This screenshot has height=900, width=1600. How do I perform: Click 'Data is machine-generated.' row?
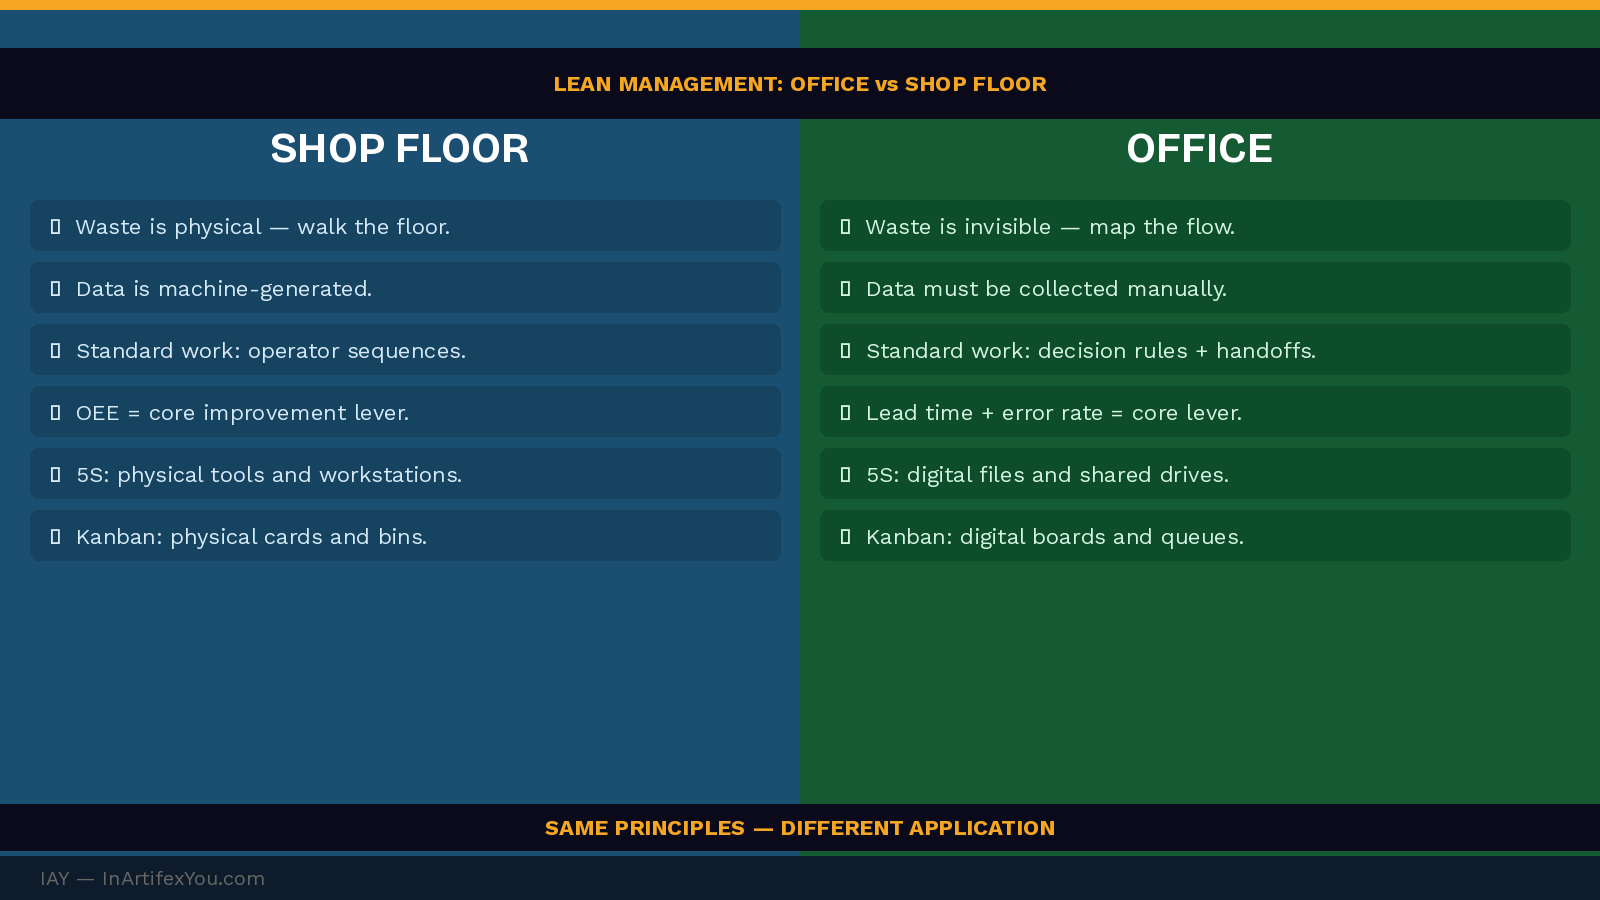pyautogui.click(x=405, y=288)
